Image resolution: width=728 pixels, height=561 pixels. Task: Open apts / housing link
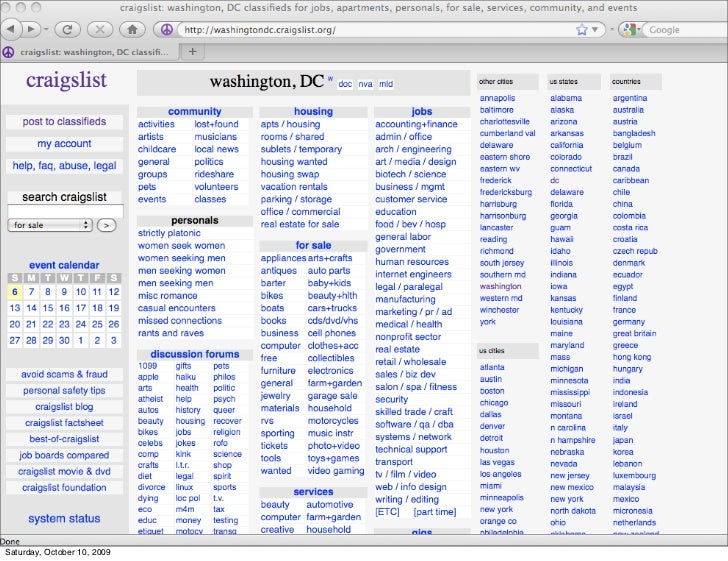tap(290, 124)
